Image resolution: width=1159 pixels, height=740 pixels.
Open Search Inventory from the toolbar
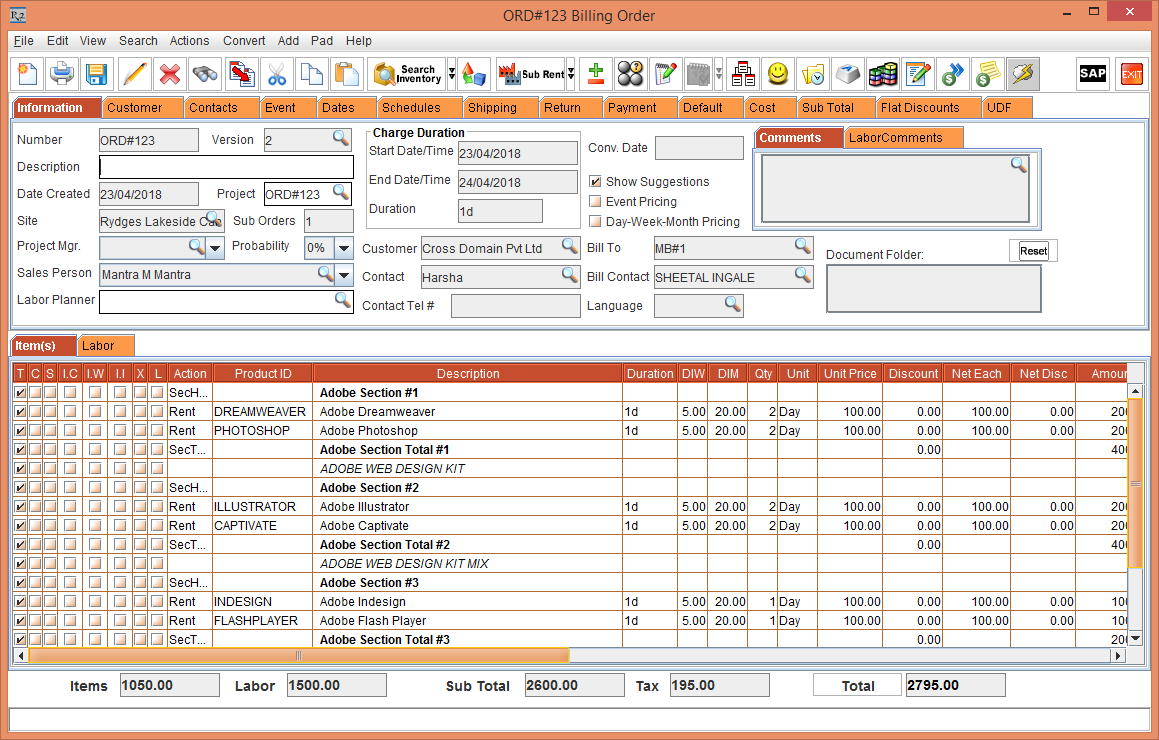407,74
